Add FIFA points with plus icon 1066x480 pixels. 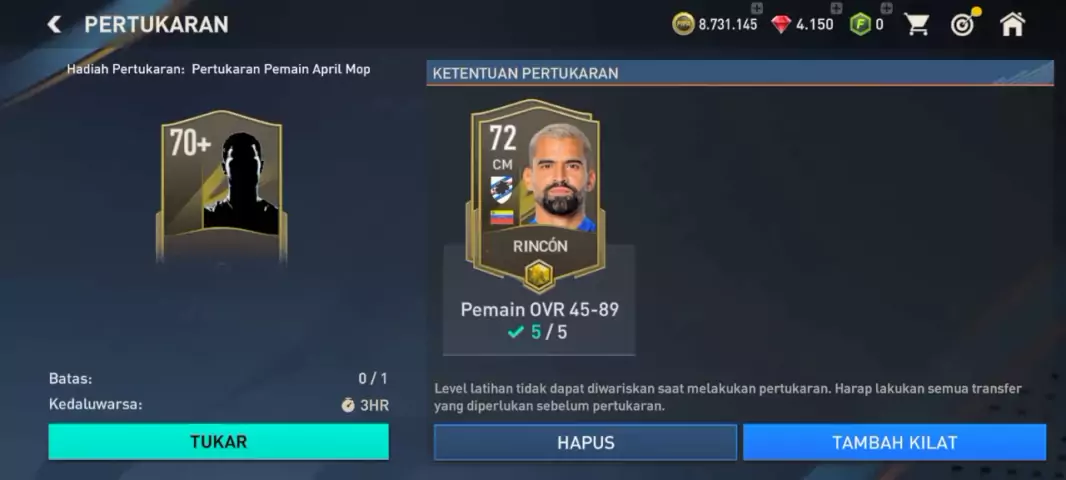887,8
